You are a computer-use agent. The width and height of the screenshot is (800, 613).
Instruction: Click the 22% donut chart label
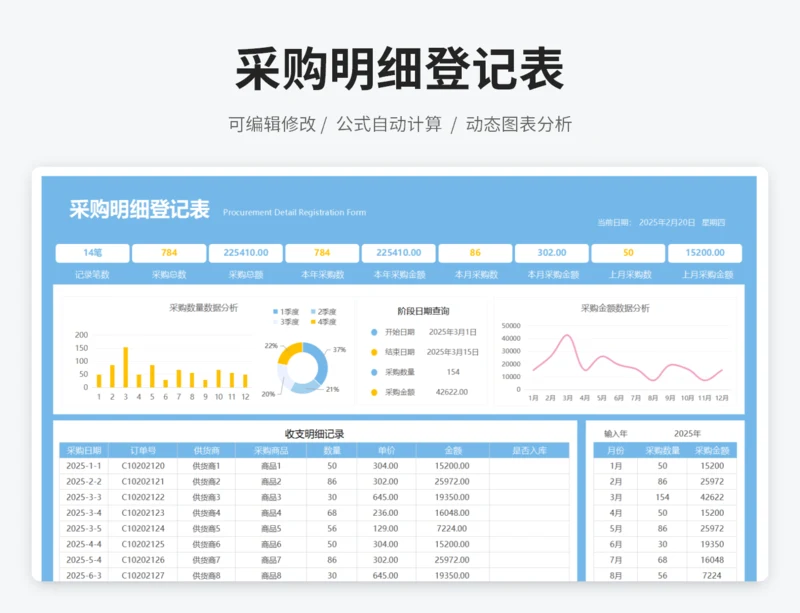(x=271, y=346)
